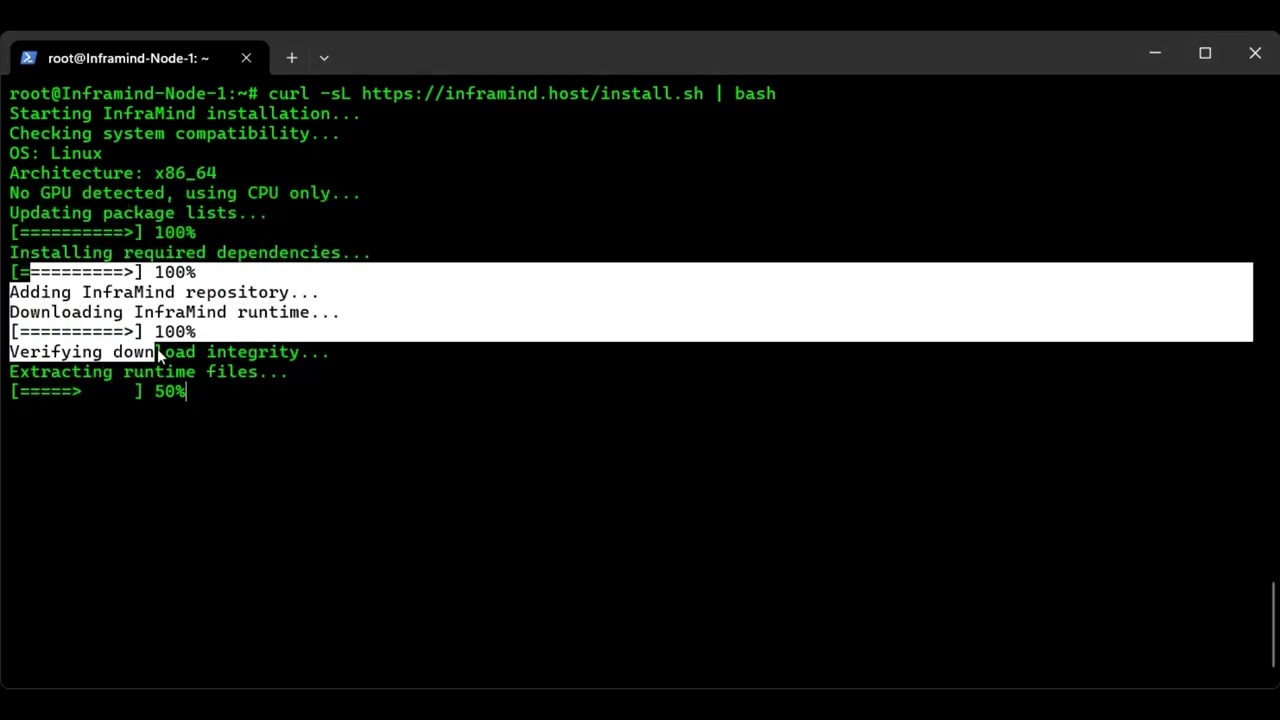Viewport: 1280px width, 720px height.
Task: Click the curl install.sh command line
Action: pos(392,93)
